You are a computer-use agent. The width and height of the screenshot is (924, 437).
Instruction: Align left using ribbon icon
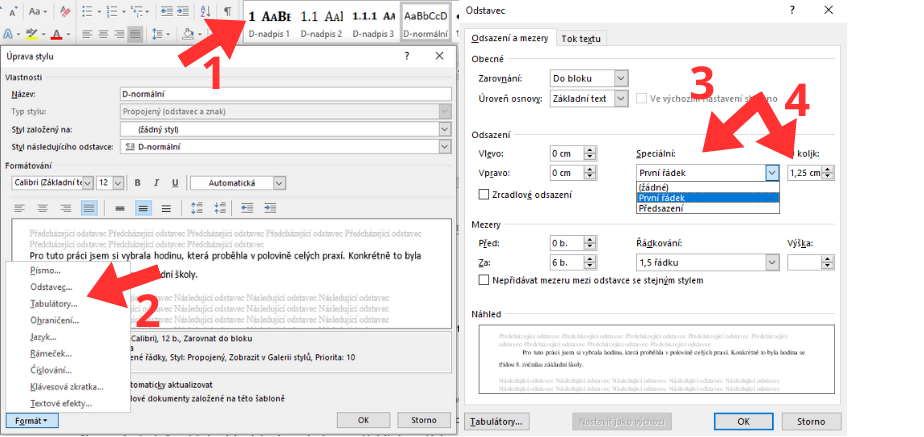87,34
